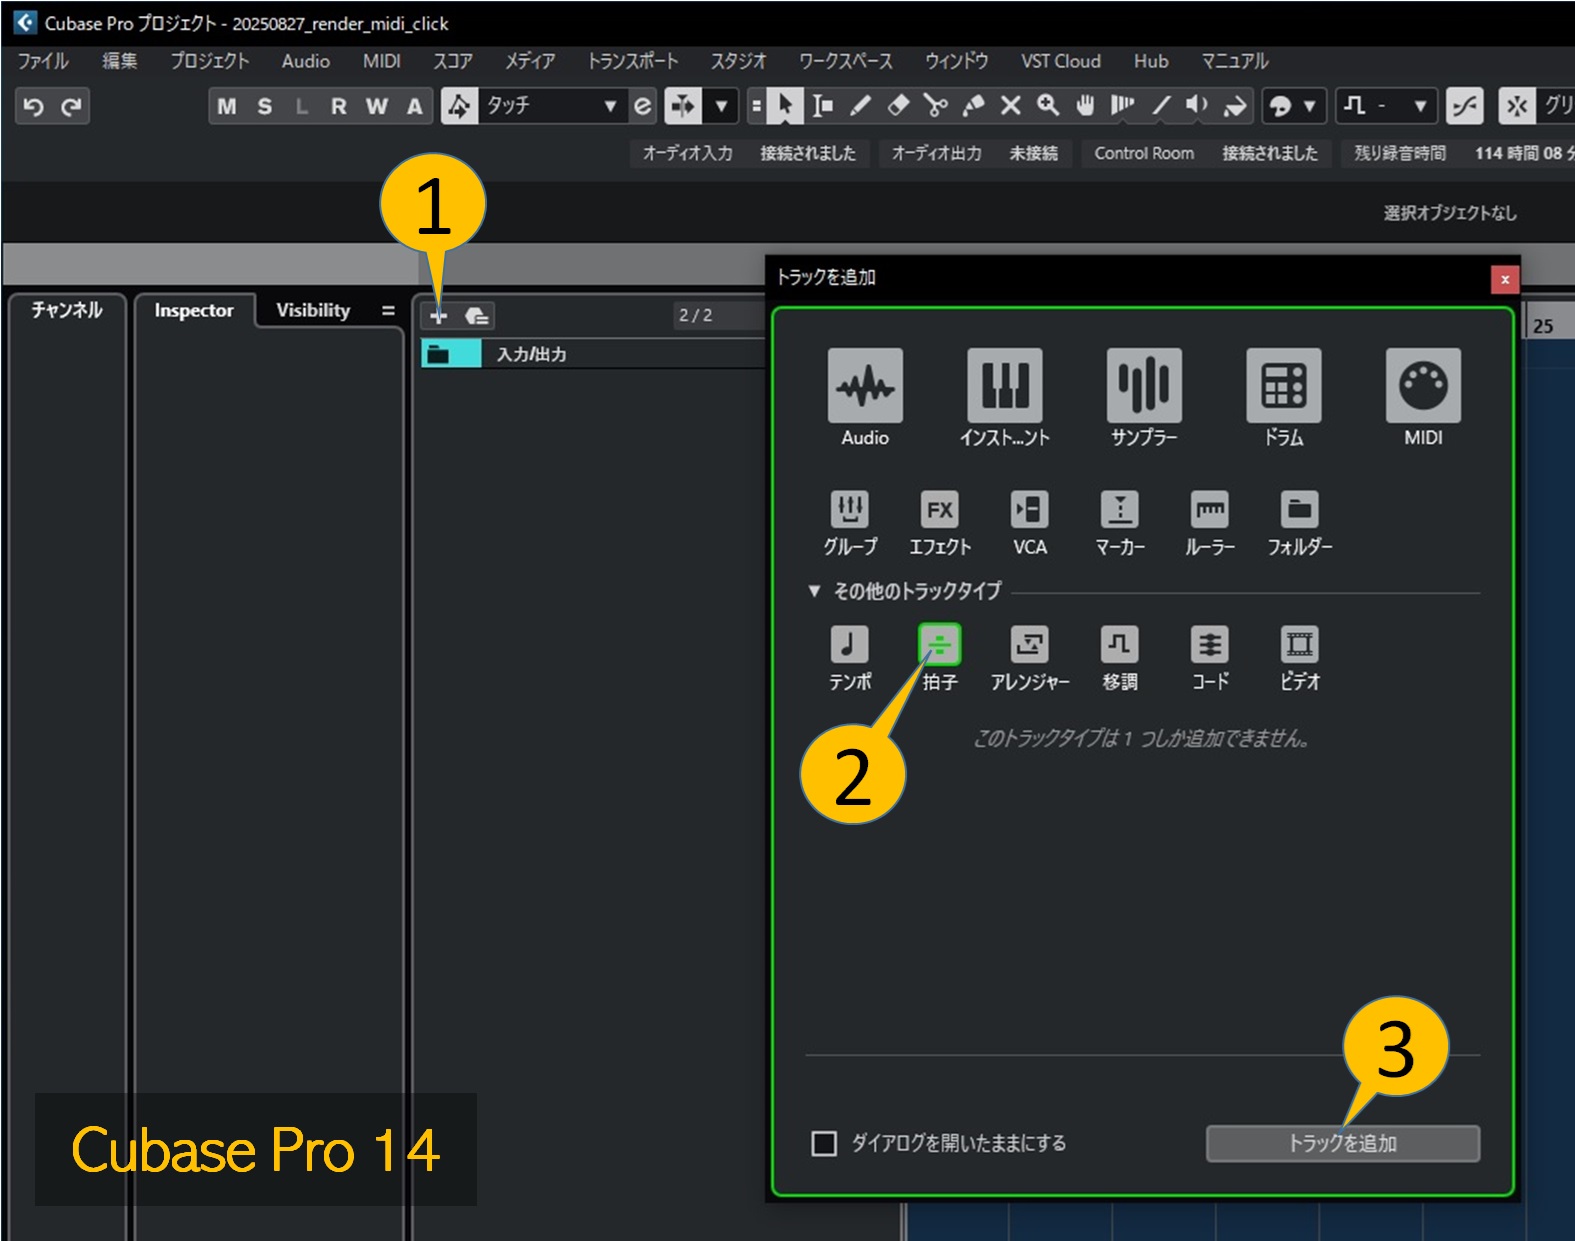Screen dimensions: 1575x1241
Task: Open the スタジオ menu
Action: (x=738, y=61)
